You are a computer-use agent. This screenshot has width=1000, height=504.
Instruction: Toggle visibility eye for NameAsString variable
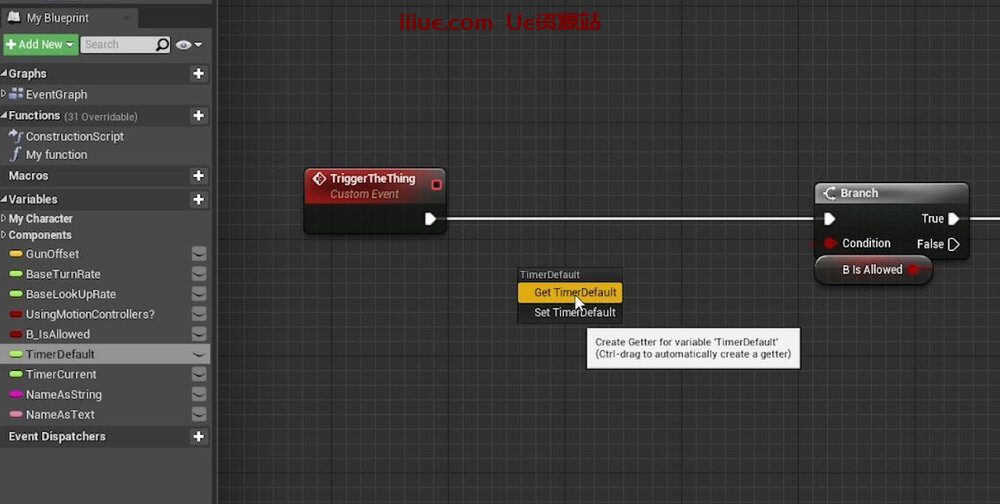199,394
